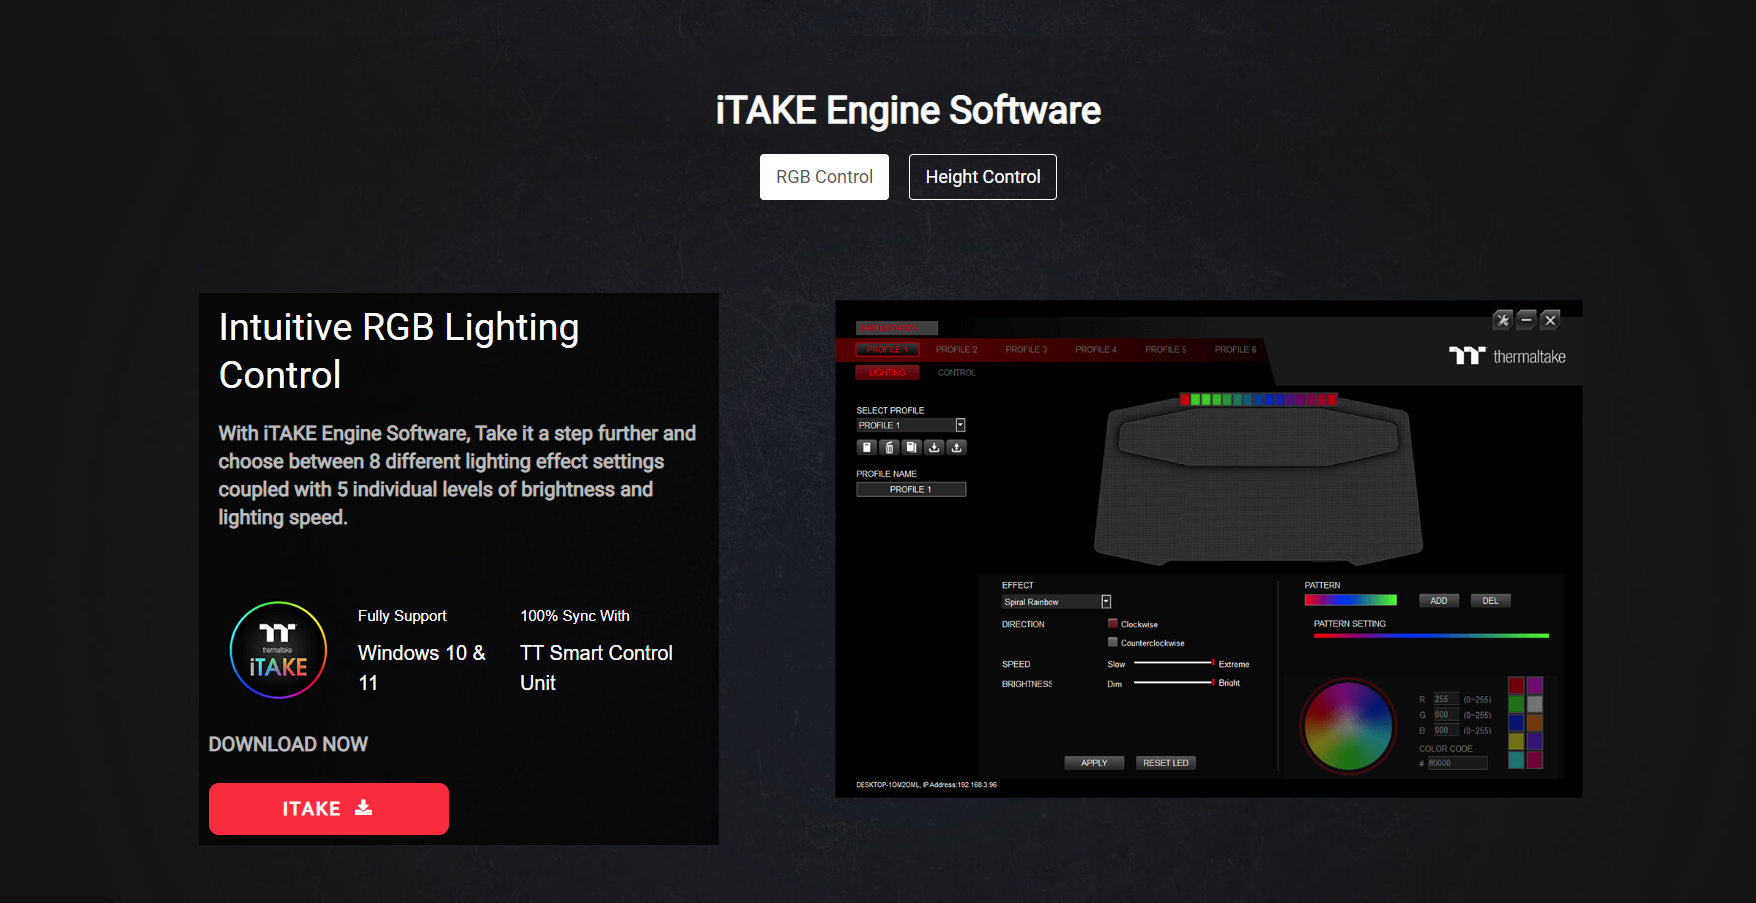
Task: Click the BATTLESTATION device tab
Action: click(896, 328)
